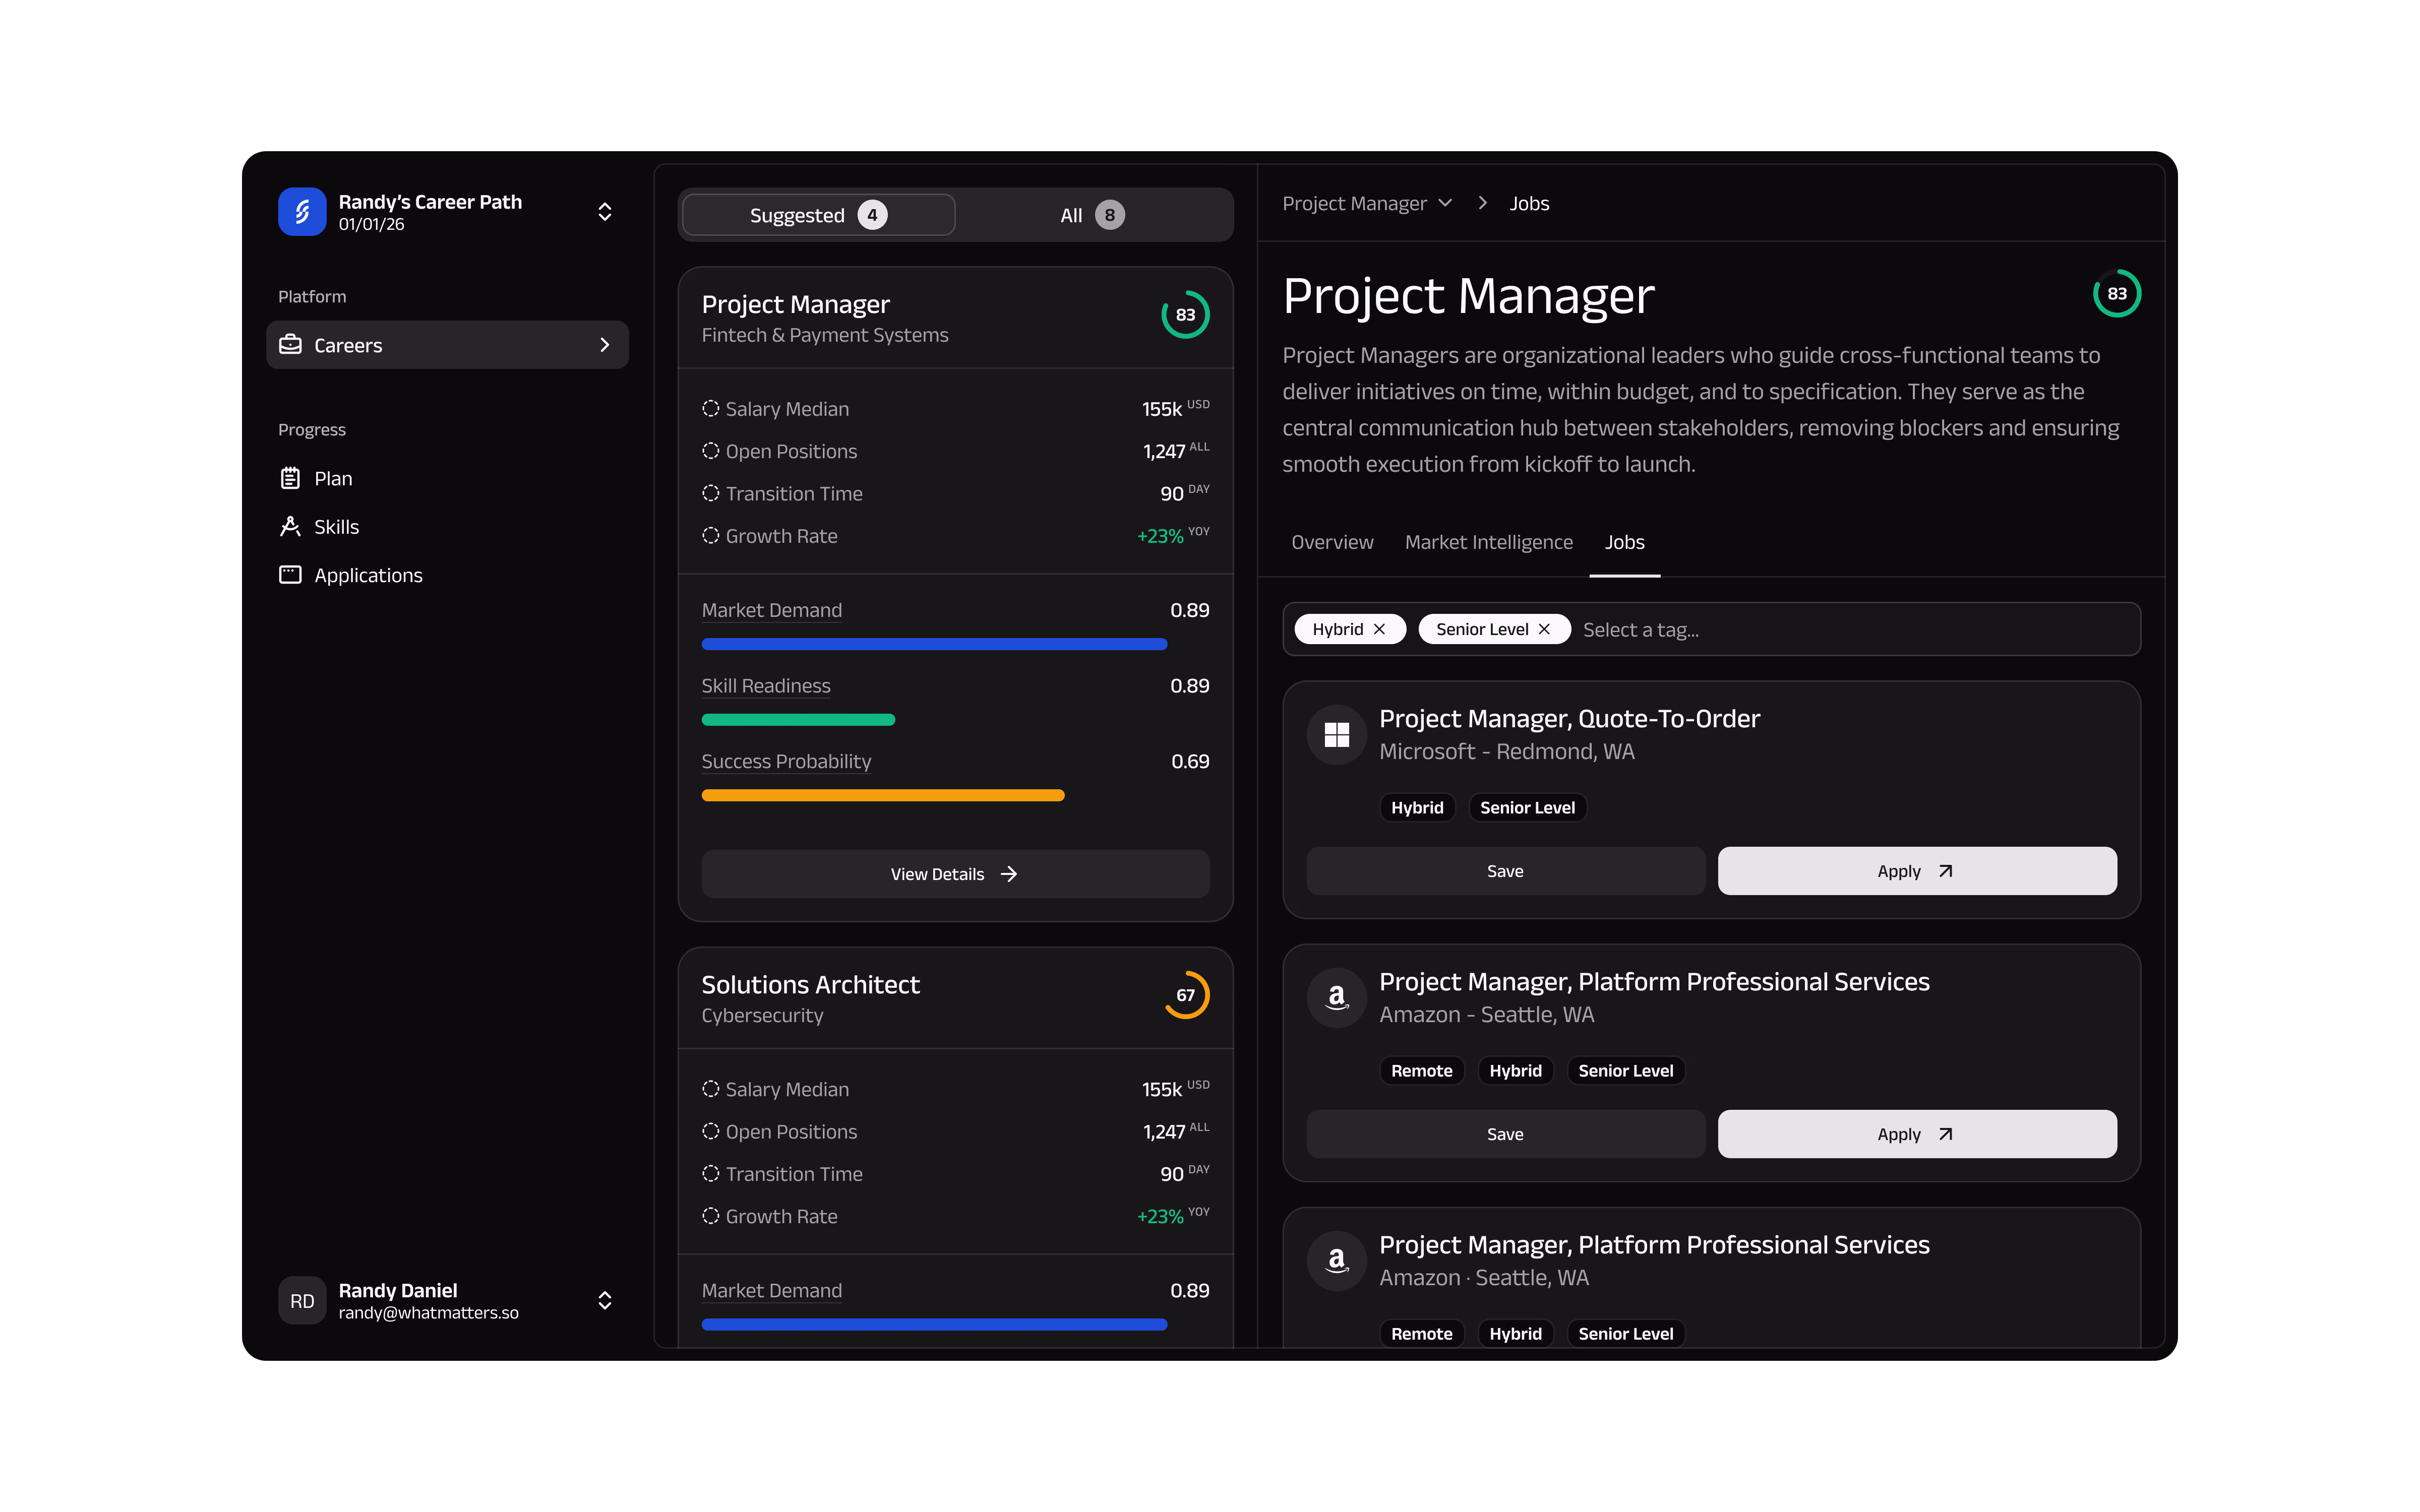Click the Amazon logo on the Seattle job with Apply button

pyautogui.click(x=1337, y=998)
